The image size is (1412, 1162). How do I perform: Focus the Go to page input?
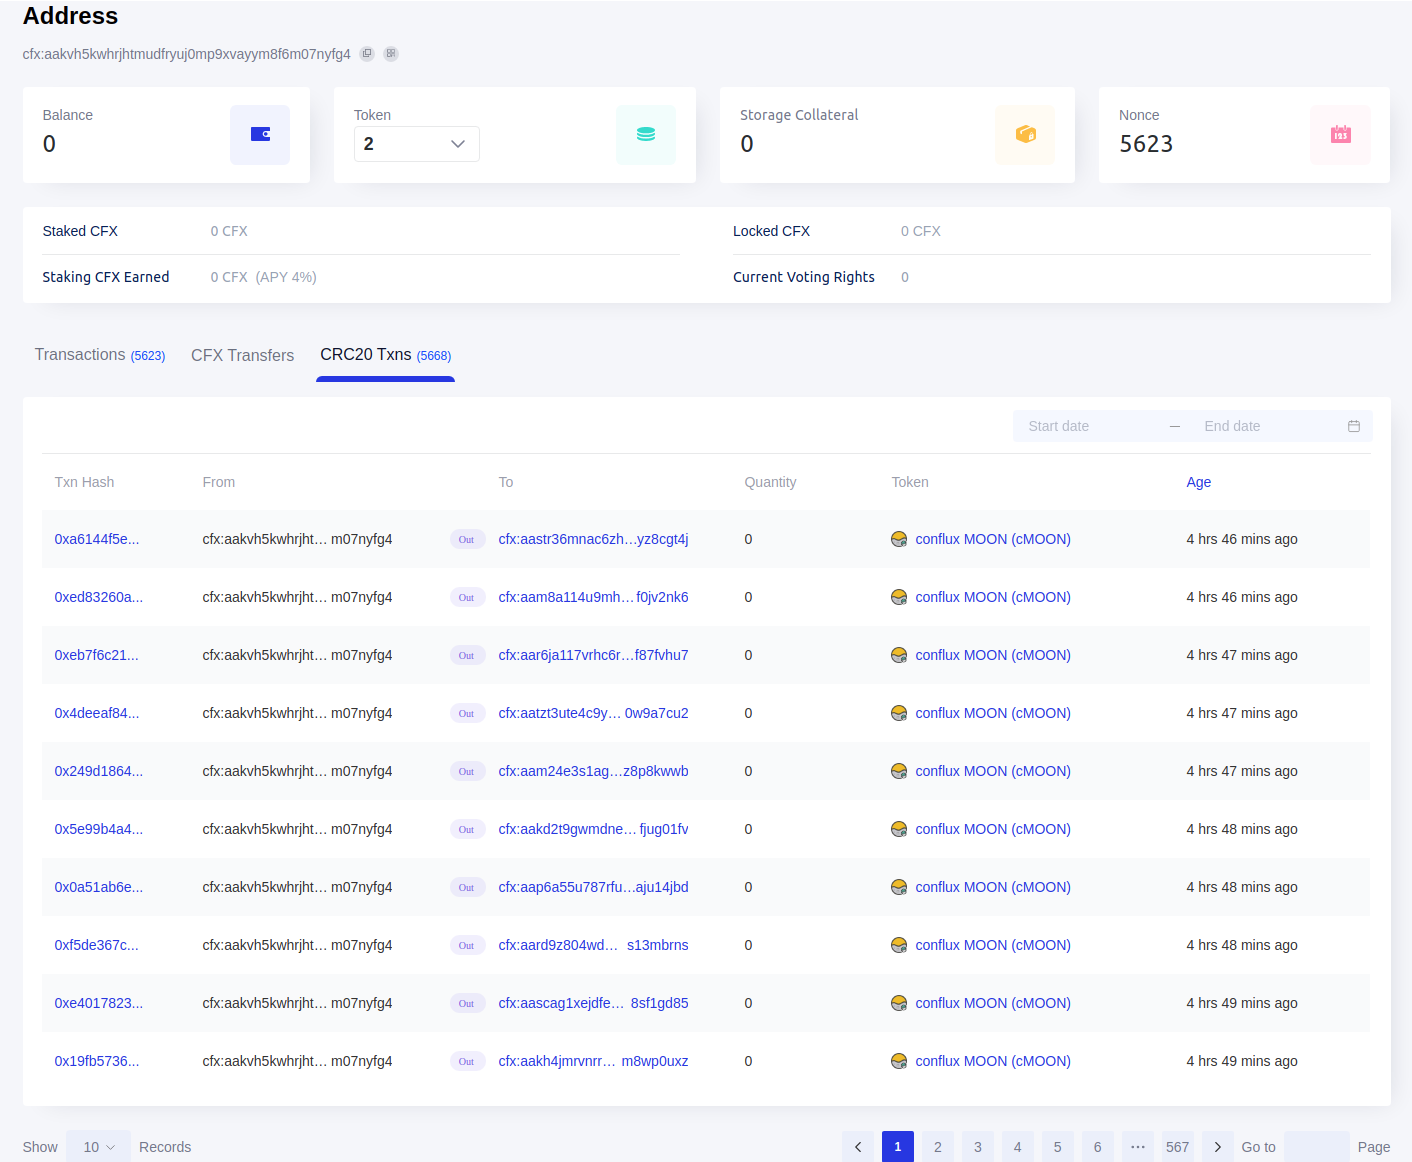(x=1317, y=1147)
